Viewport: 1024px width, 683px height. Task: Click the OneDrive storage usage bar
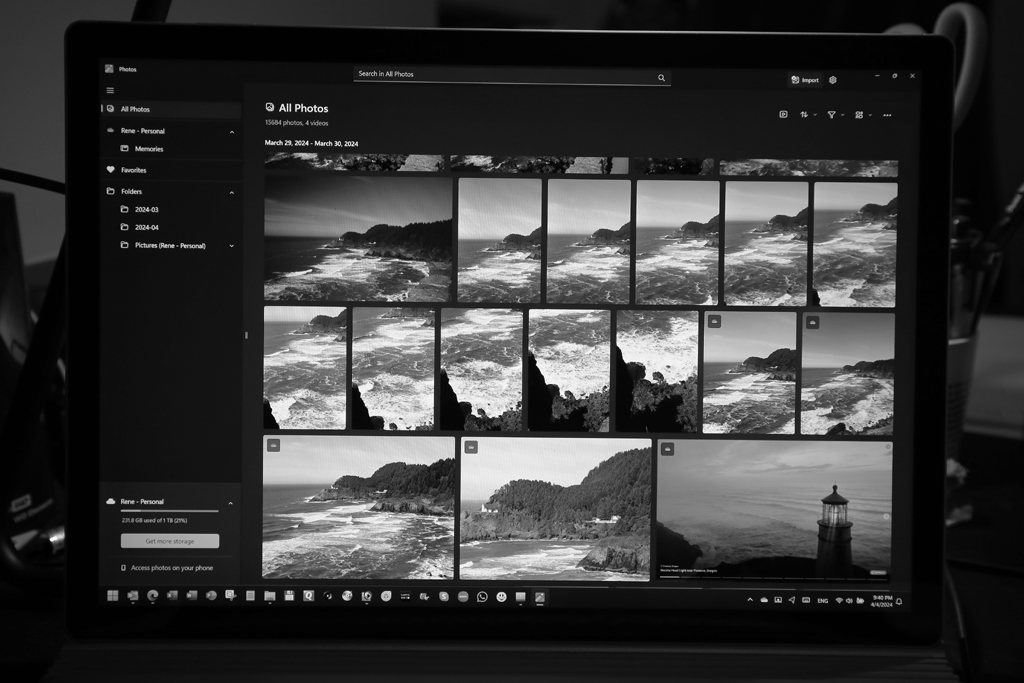[x=170, y=511]
